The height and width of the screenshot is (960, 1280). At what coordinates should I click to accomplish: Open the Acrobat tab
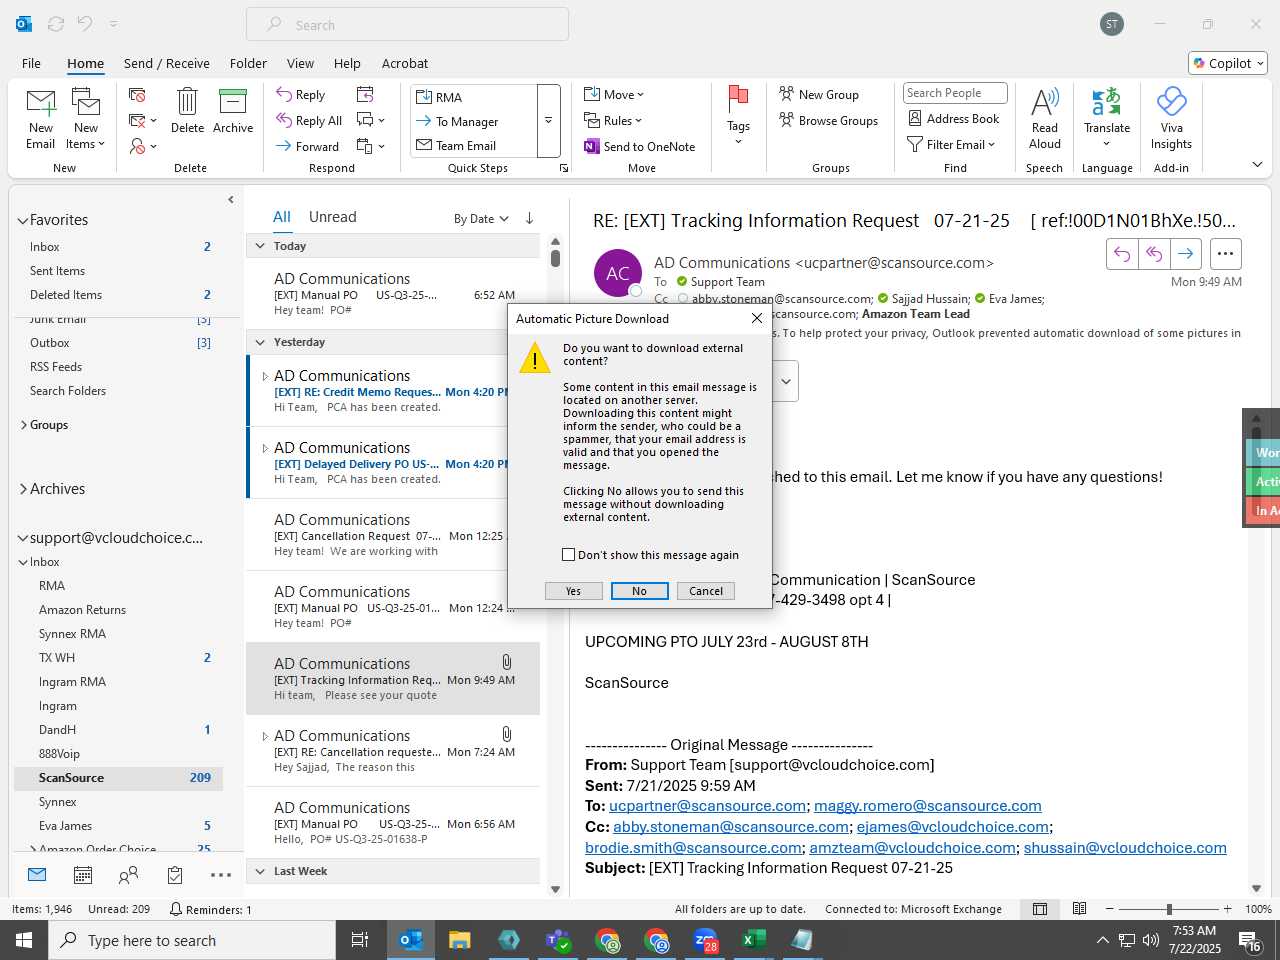[x=405, y=63]
